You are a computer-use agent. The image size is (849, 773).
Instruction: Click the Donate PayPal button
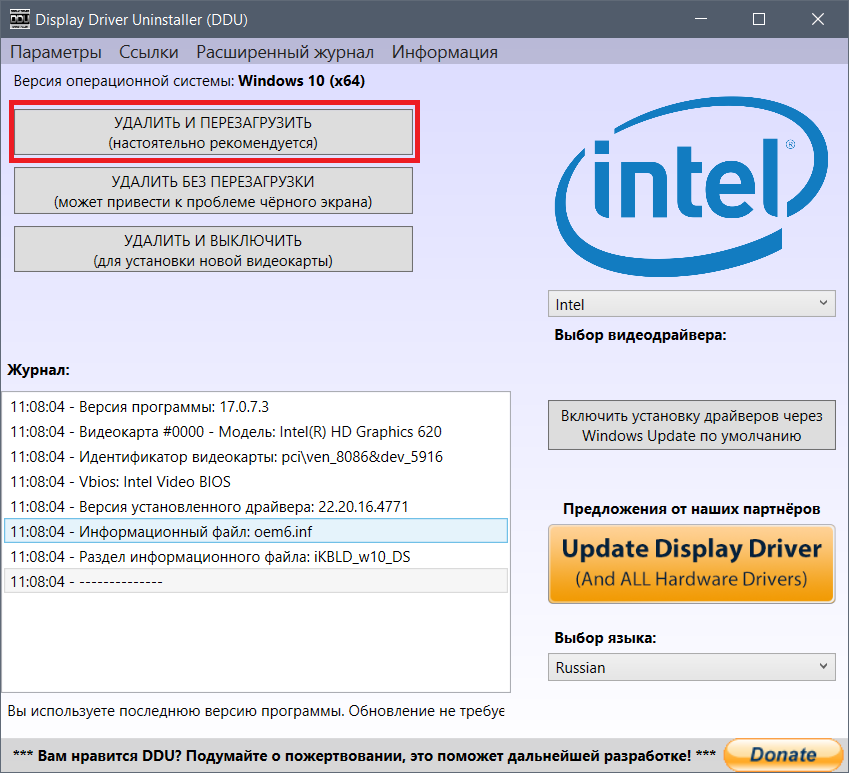(x=783, y=754)
